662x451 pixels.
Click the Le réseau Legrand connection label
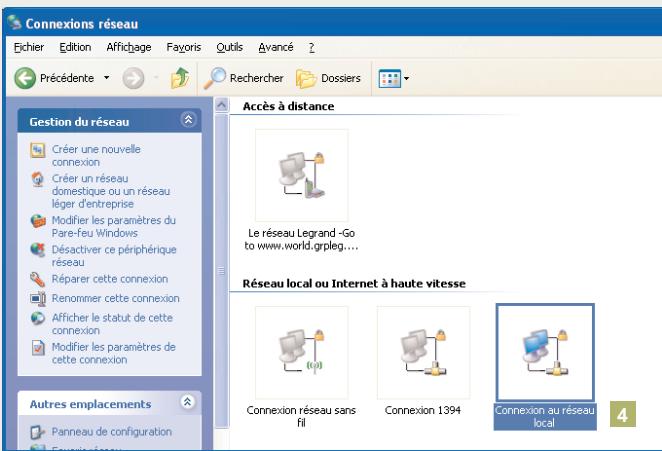click(x=301, y=239)
